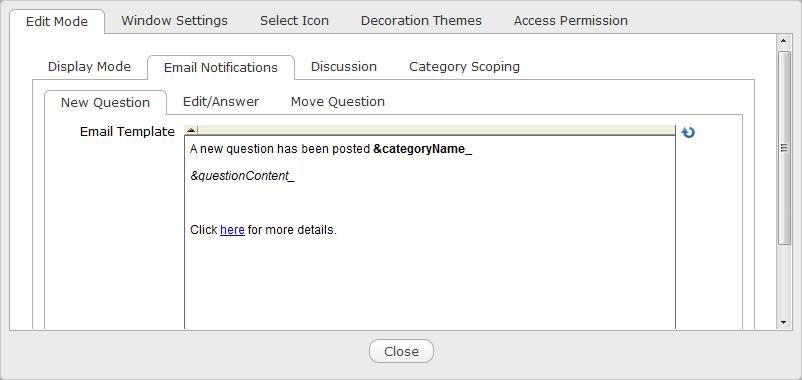Click the scrollbar down arrow

(x=784, y=322)
